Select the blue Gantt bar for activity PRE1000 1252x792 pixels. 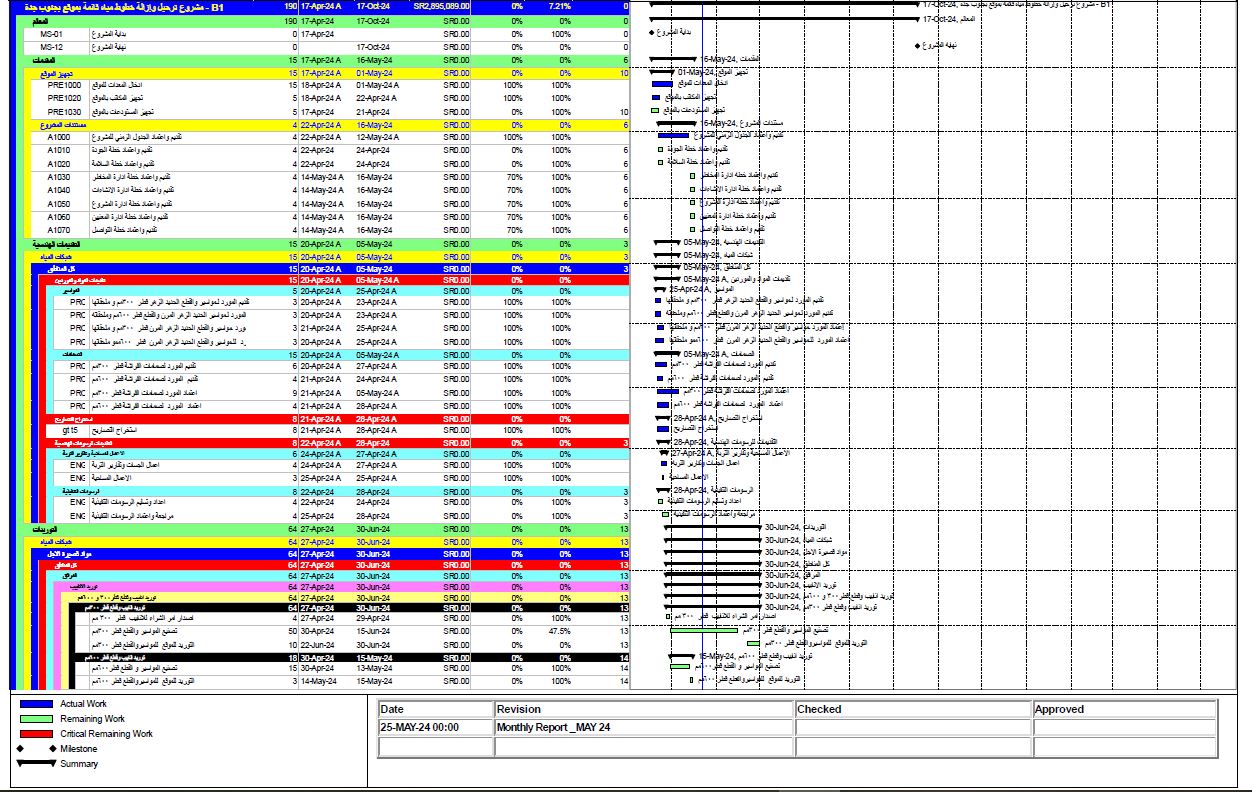661,85
